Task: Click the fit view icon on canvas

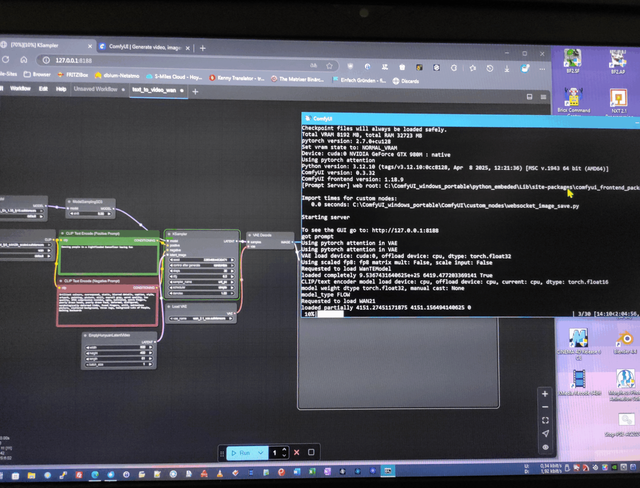Action: (x=545, y=420)
